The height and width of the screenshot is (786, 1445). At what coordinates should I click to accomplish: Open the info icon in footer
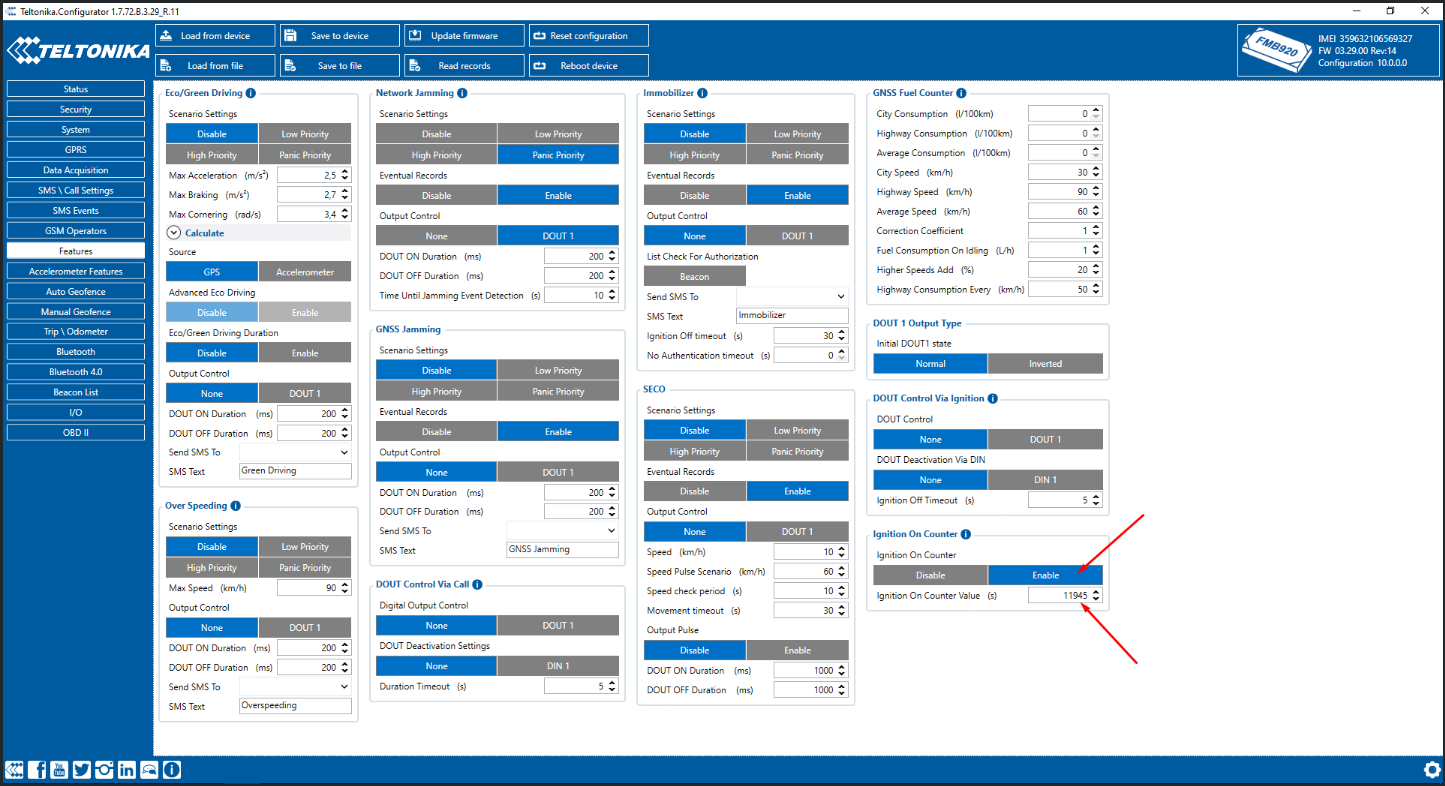[172, 769]
